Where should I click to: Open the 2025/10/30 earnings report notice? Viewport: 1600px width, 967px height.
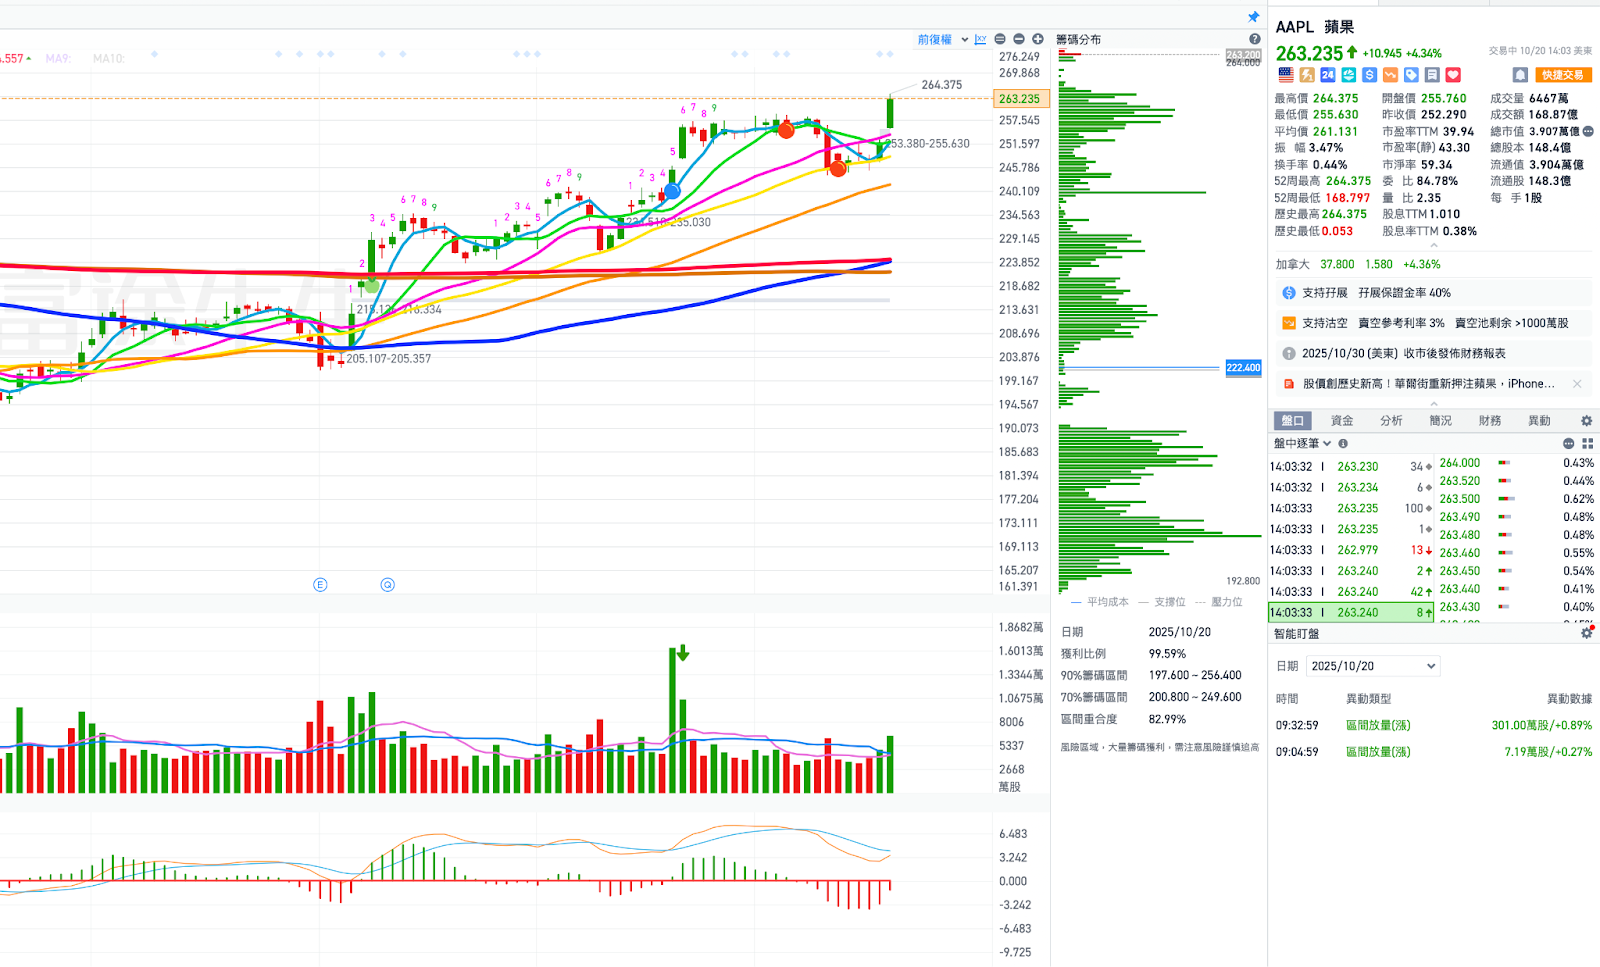(x=1434, y=353)
